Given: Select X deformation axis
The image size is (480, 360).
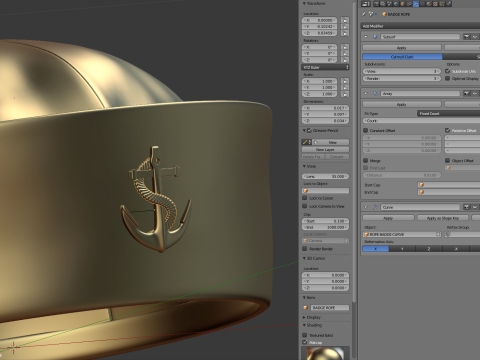Looking at the screenshot, I should click(x=376, y=248).
